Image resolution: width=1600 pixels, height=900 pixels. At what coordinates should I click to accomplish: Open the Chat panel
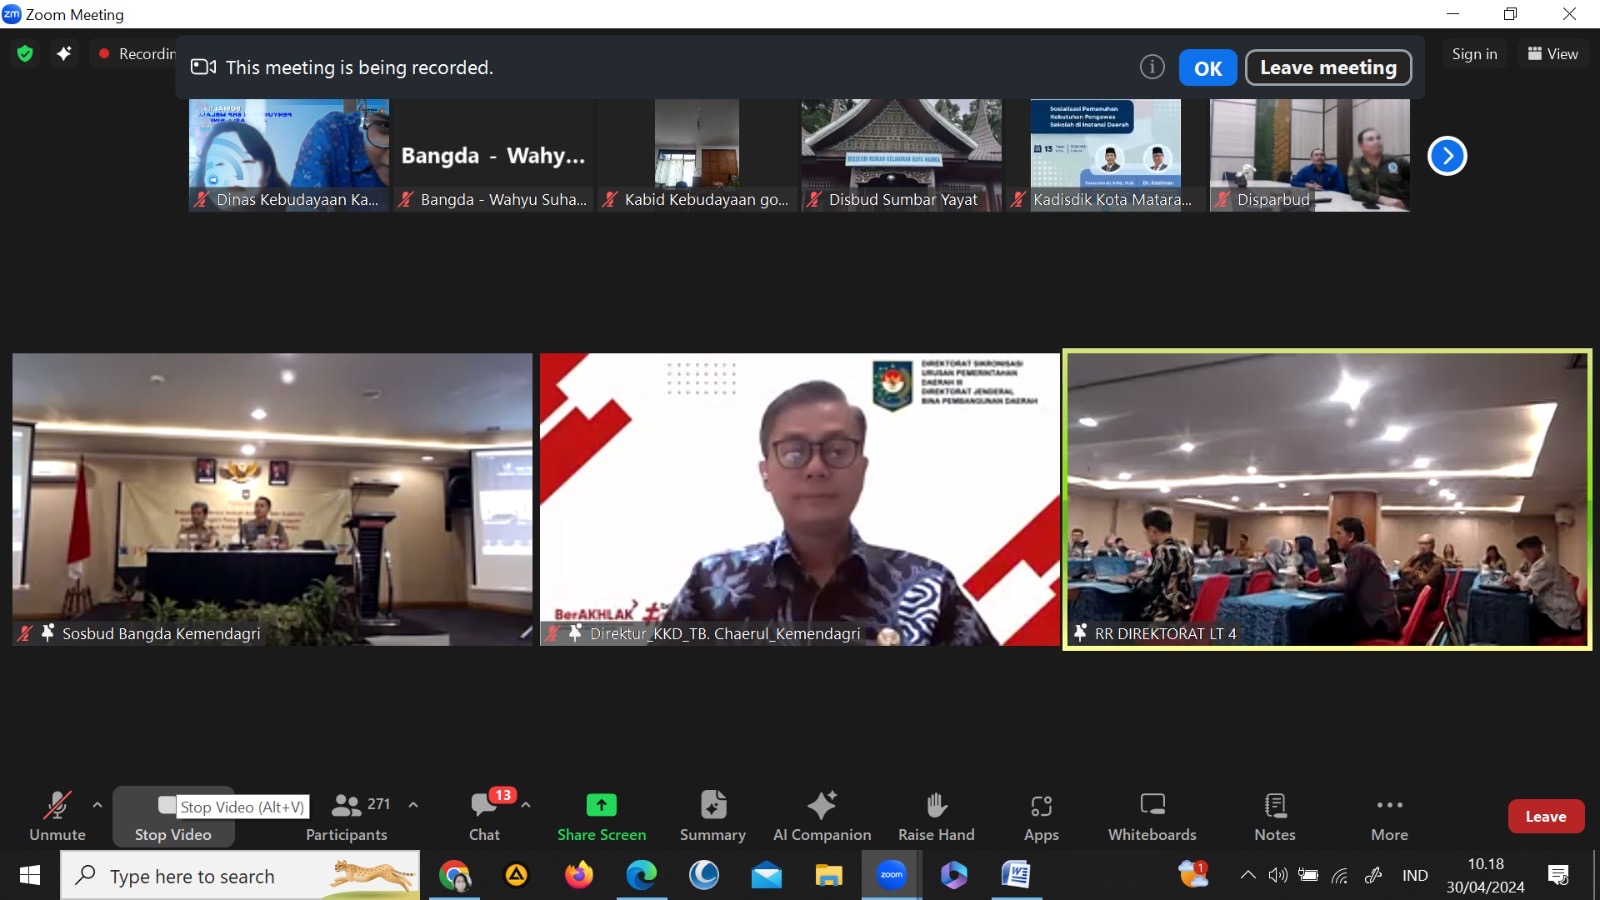(485, 815)
